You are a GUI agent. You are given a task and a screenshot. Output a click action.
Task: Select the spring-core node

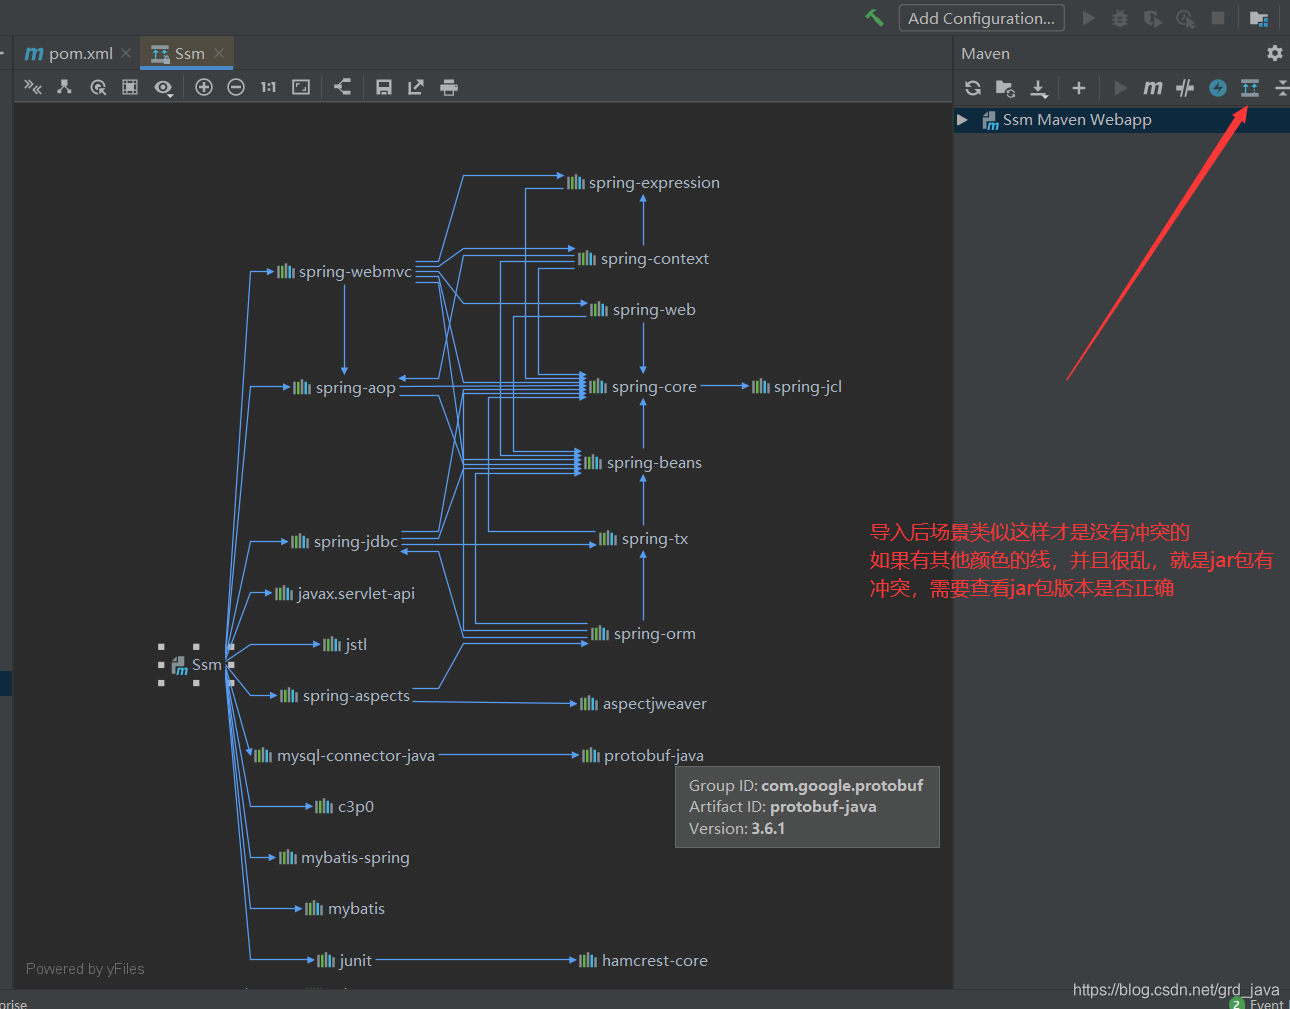click(x=643, y=386)
